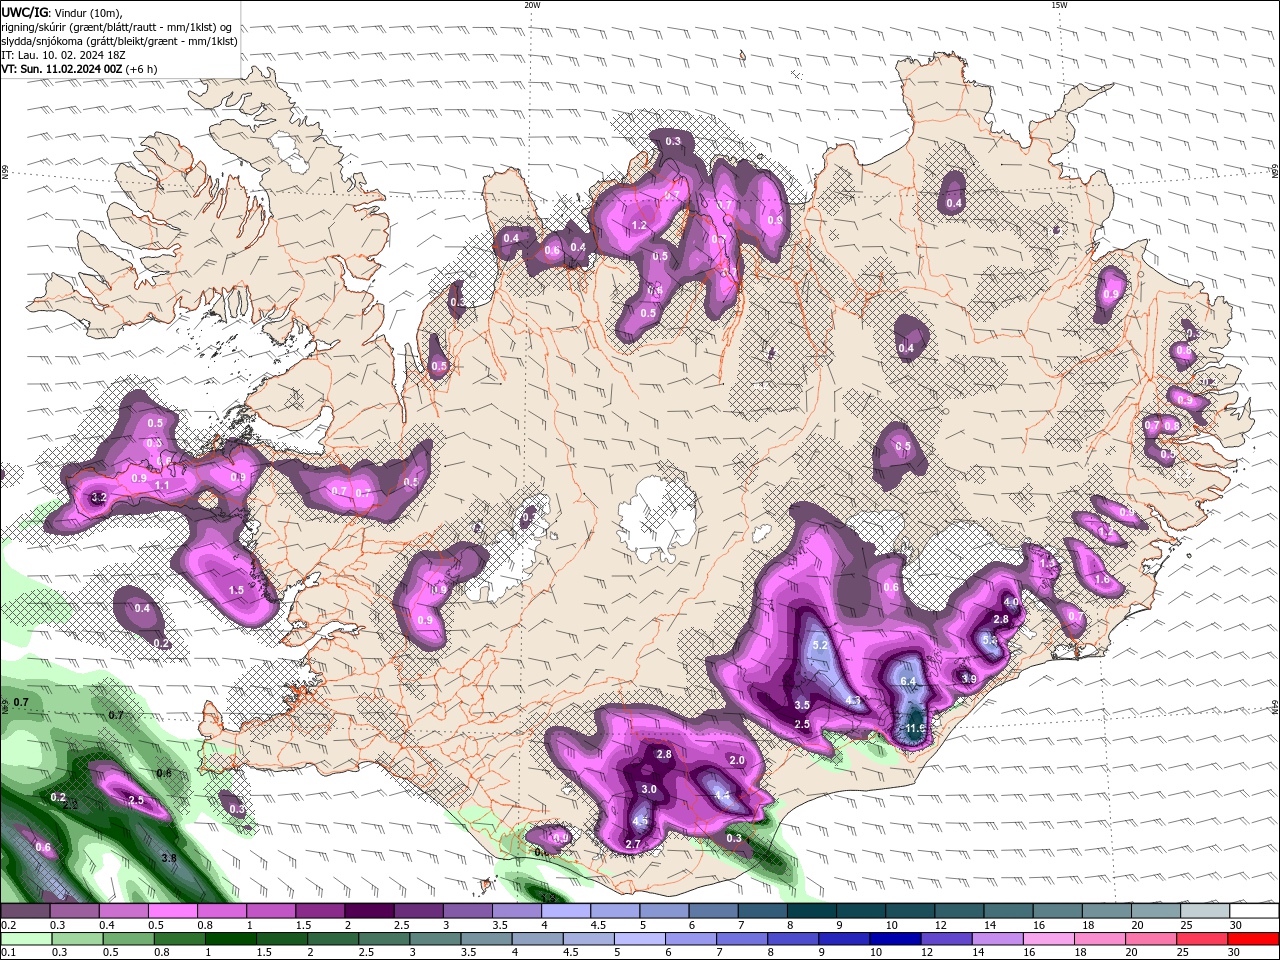Screen dimensions: 1280x960
Task: Click the bright pink 0.5 swatch in upper legend
Action: 171,912
